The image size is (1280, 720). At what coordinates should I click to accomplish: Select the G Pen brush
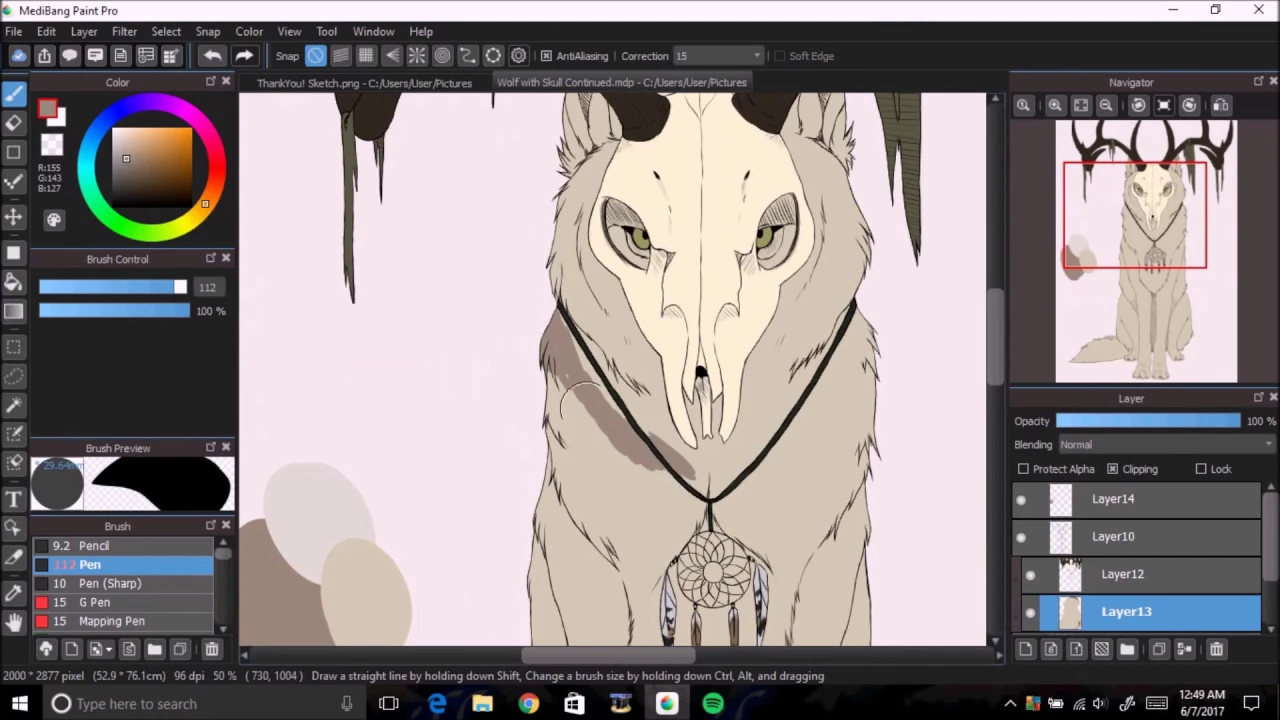pyautogui.click(x=123, y=603)
